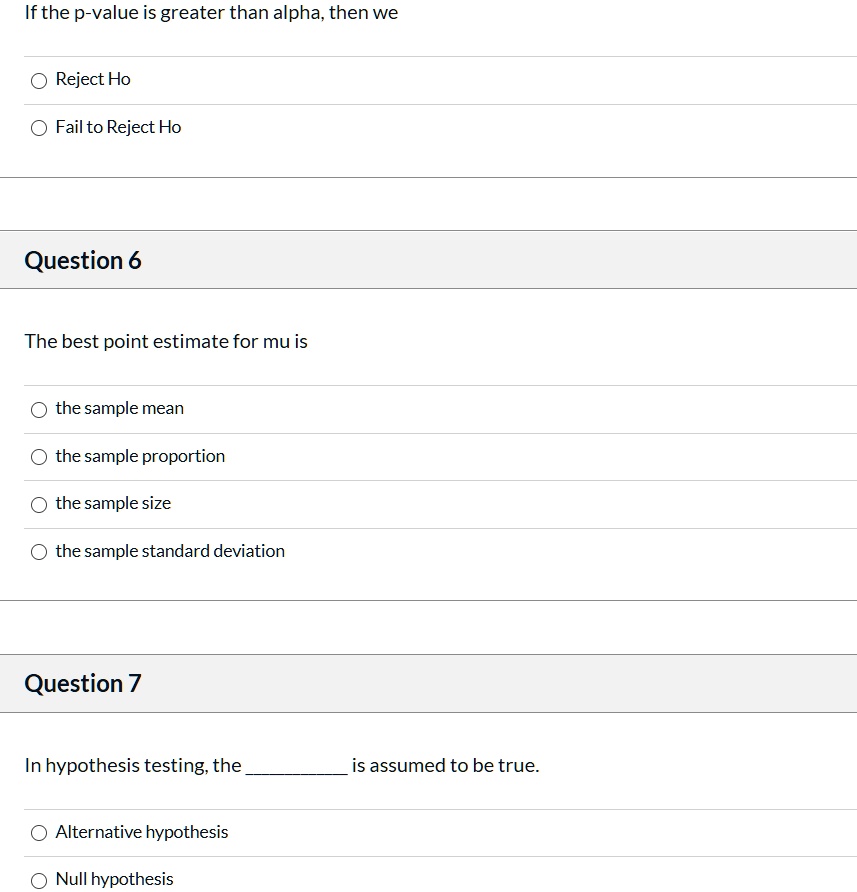Click "The best point estimate for mu is" text

166,342
